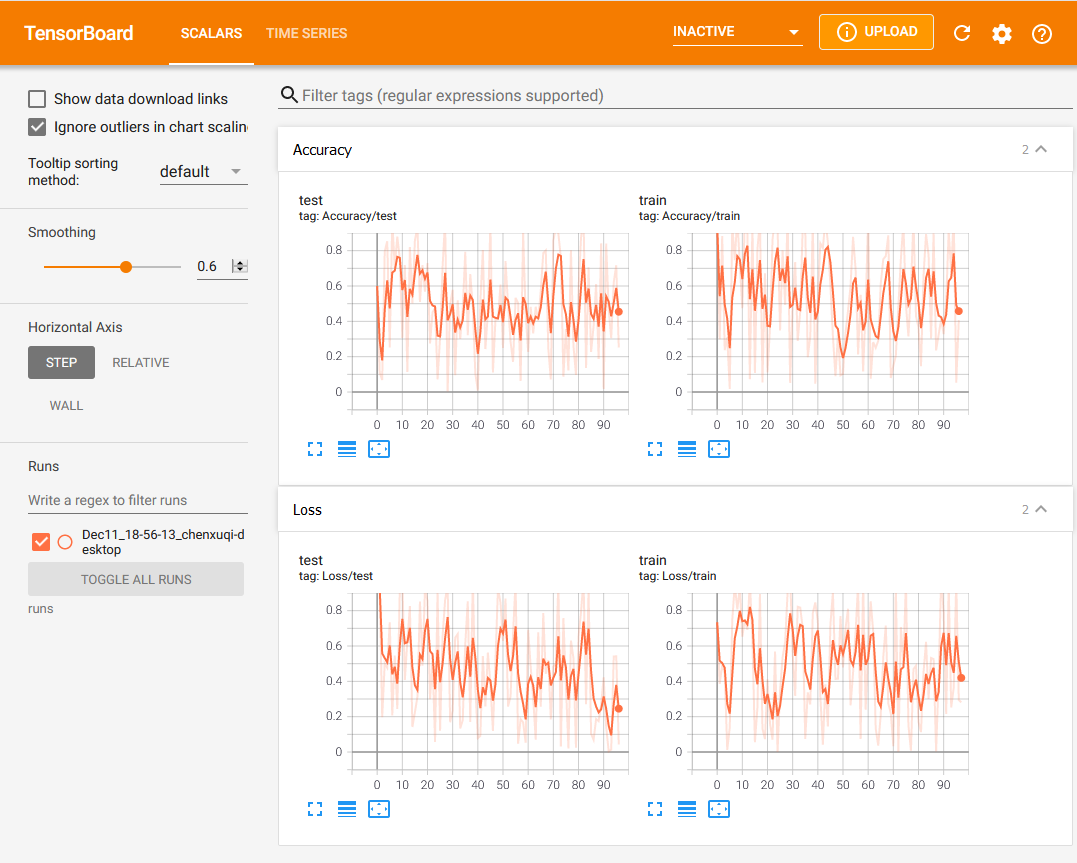1077x863 pixels.
Task: Click the 'runs' logdir label
Action: 41,609
